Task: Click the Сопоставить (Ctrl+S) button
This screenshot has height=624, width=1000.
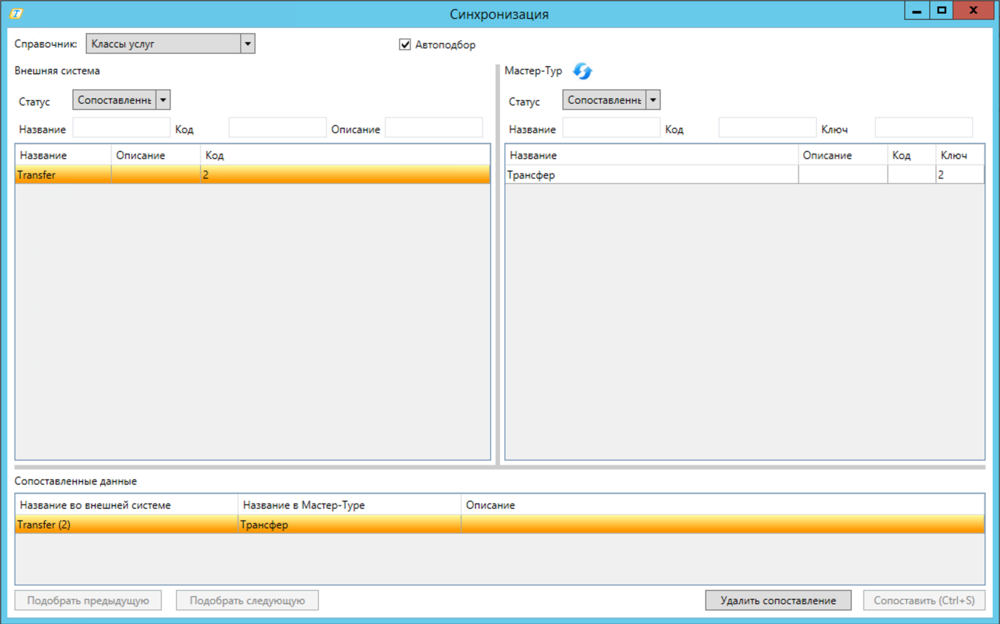Action: [x=923, y=600]
